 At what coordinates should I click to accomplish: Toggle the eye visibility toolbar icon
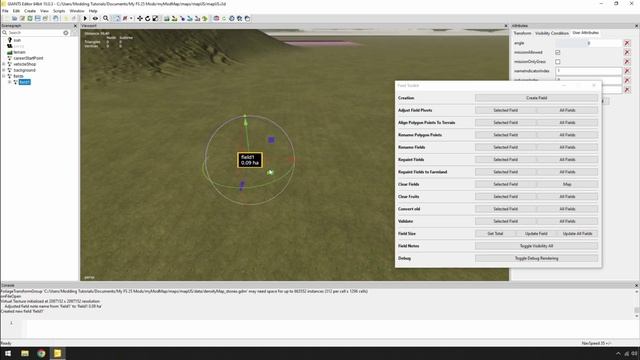click(95, 18)
